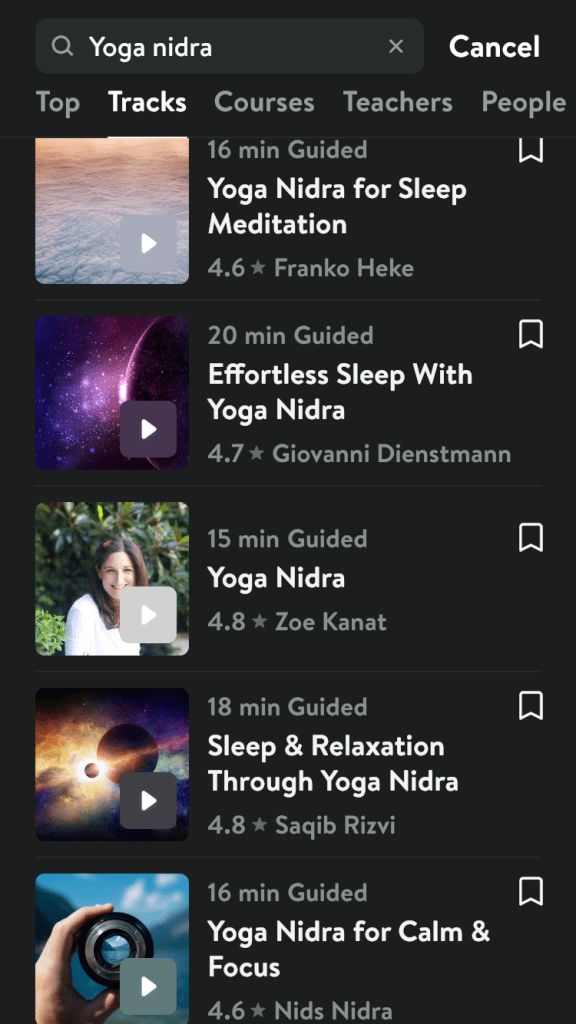Cancel the current search

(494, 46)
